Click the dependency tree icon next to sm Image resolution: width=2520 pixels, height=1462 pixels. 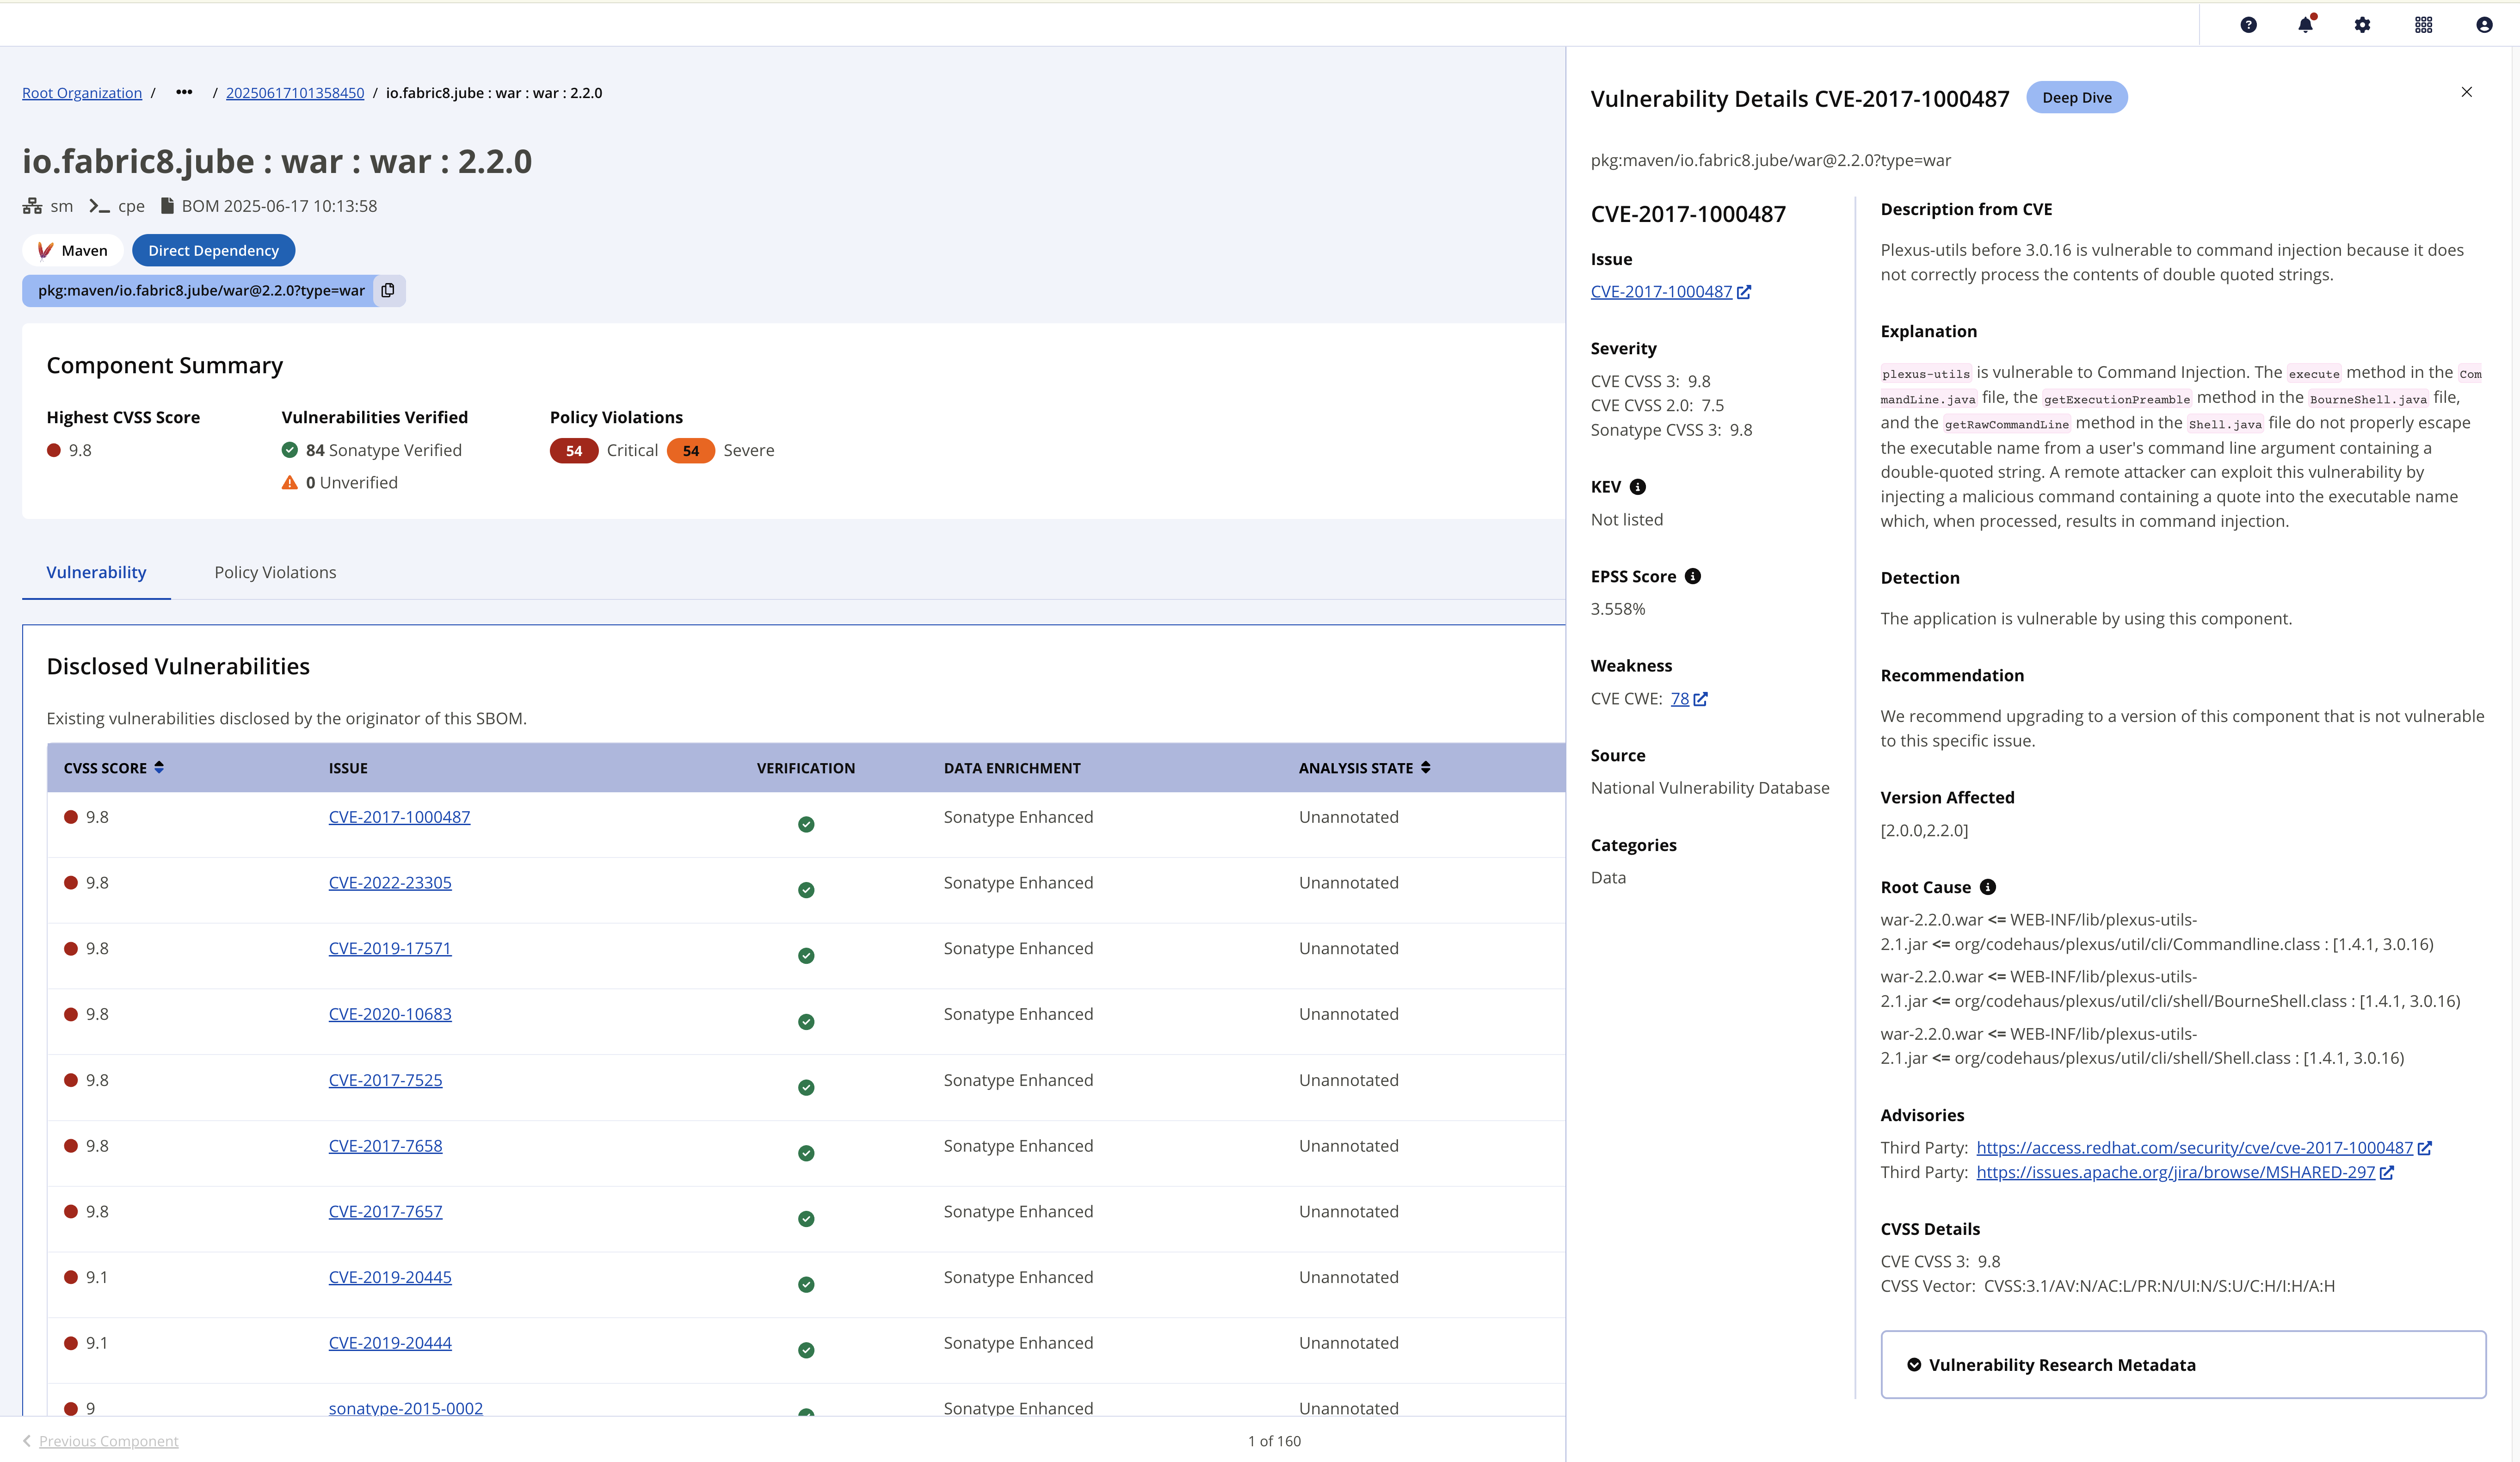[32, 206]
